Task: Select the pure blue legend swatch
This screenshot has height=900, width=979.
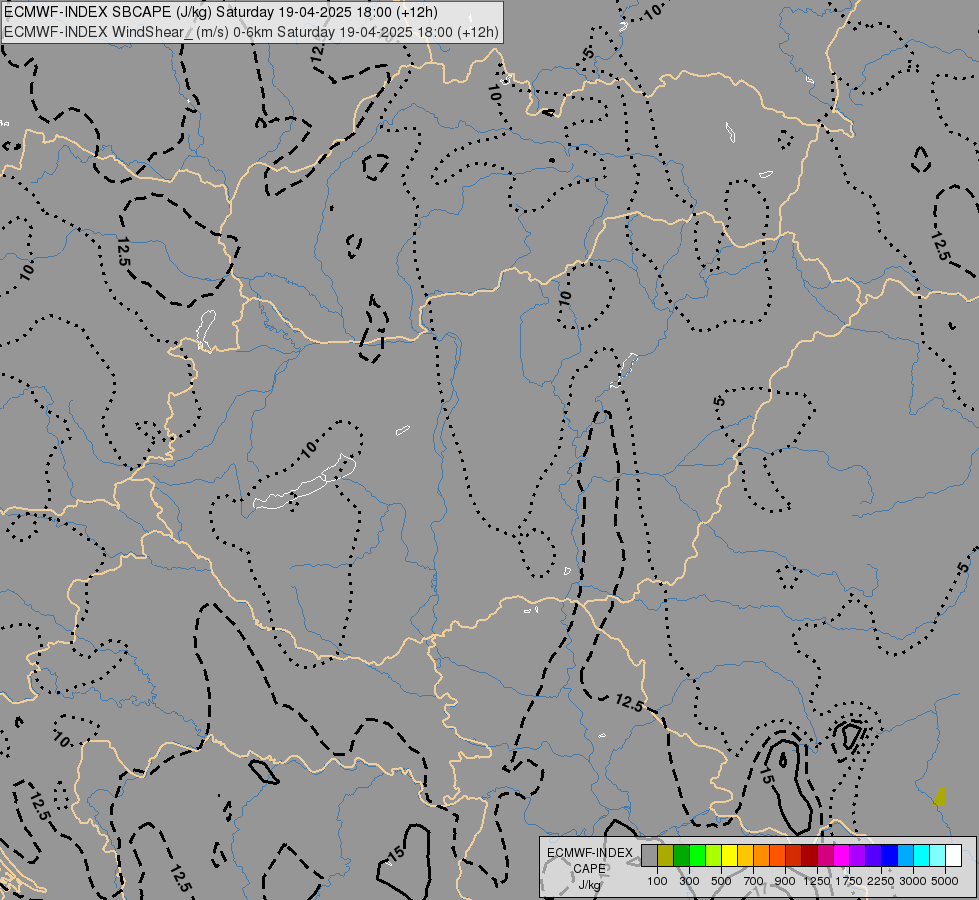Action: pyautogui.click(x=890, y=855)
